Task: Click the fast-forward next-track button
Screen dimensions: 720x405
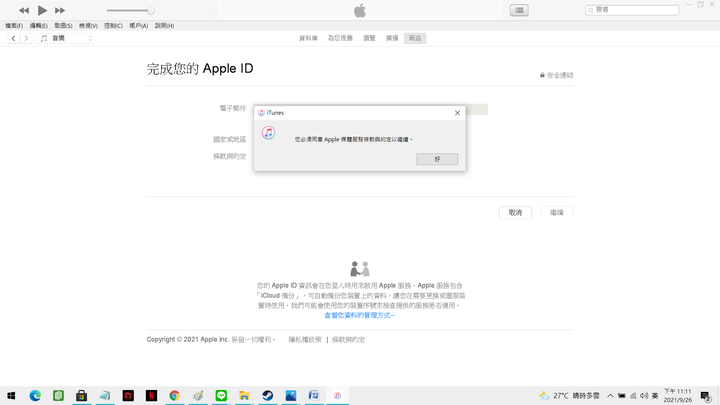Action: [60, 10]
